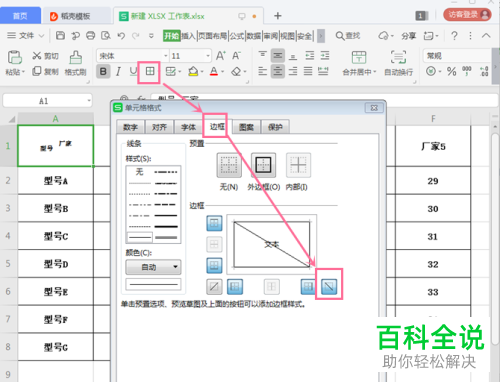Open the 查找 search tool
500x382 pixels.
pos(348,35)
